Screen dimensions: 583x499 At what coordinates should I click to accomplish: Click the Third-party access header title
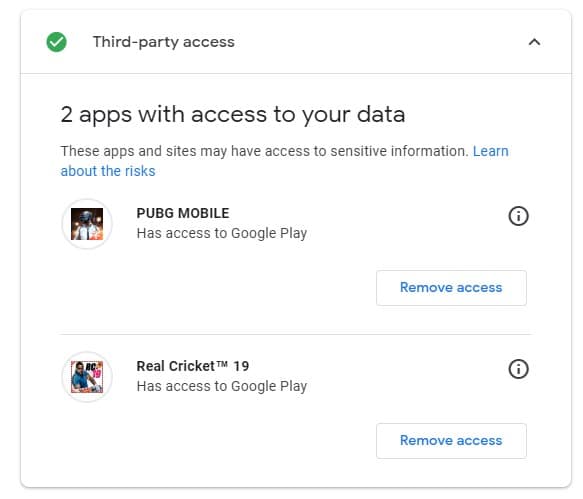(164, 42)
